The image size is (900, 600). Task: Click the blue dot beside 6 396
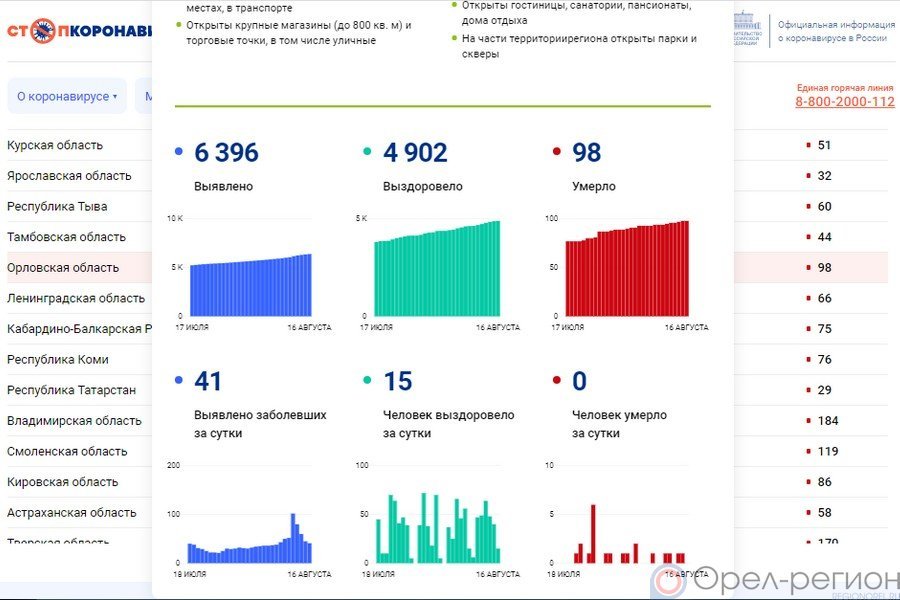[179, 153]
